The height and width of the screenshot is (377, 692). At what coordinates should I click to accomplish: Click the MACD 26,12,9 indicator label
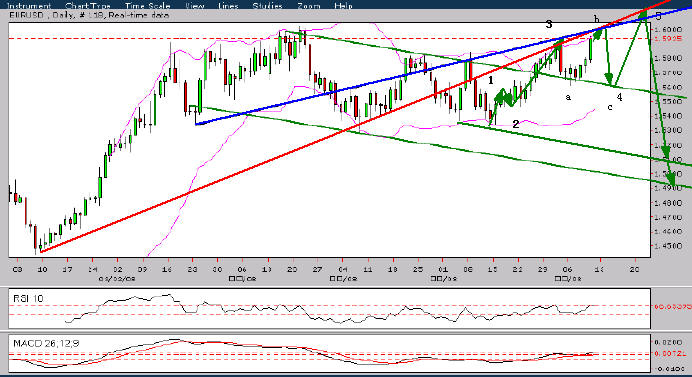tap(46, 343)
